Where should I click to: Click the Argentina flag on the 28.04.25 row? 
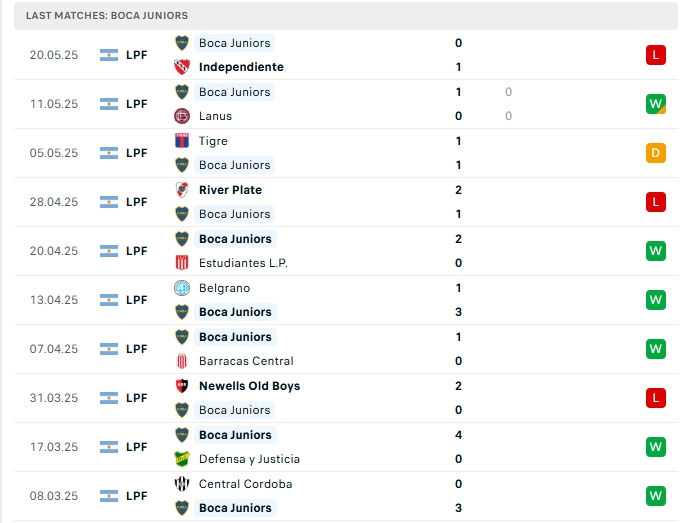coord(109,202)
